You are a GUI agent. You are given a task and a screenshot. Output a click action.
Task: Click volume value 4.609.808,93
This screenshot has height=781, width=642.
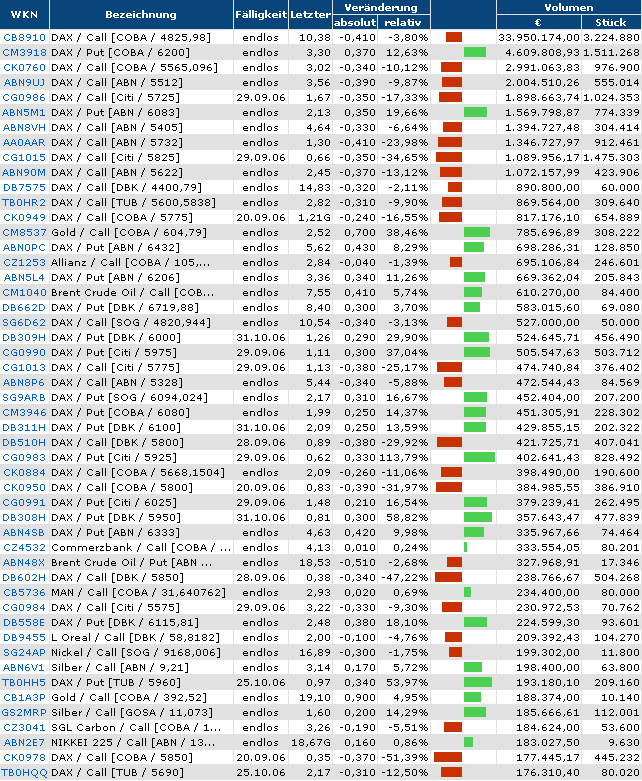tap(542, 52)
